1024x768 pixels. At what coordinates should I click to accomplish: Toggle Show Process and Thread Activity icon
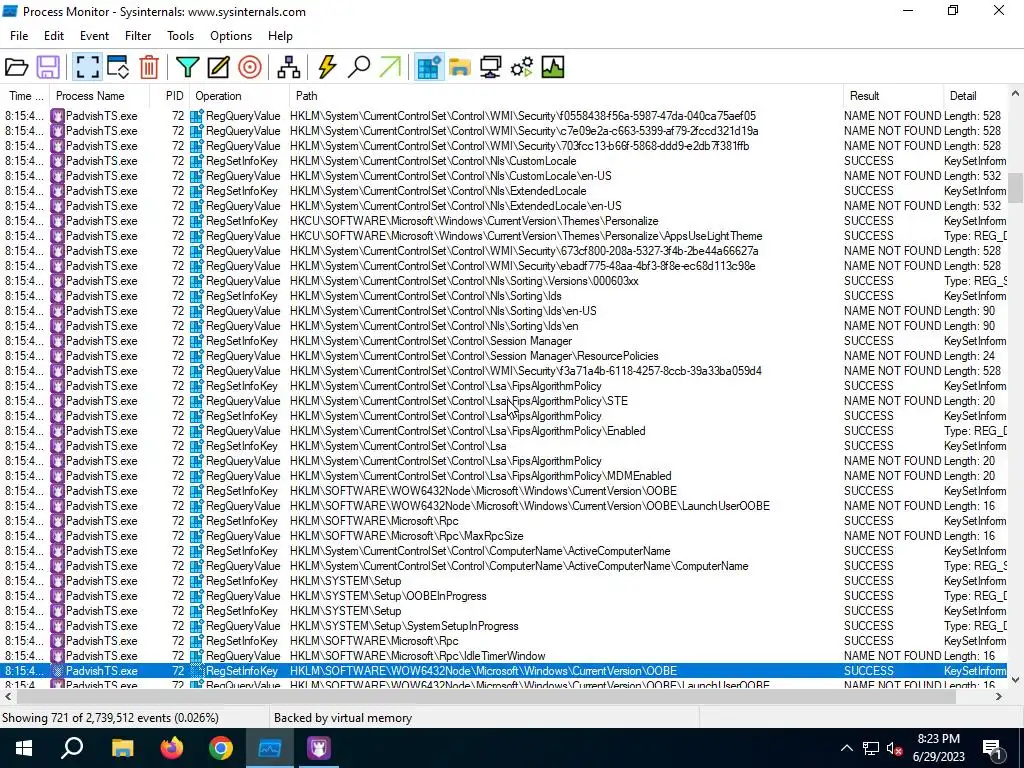522,67
